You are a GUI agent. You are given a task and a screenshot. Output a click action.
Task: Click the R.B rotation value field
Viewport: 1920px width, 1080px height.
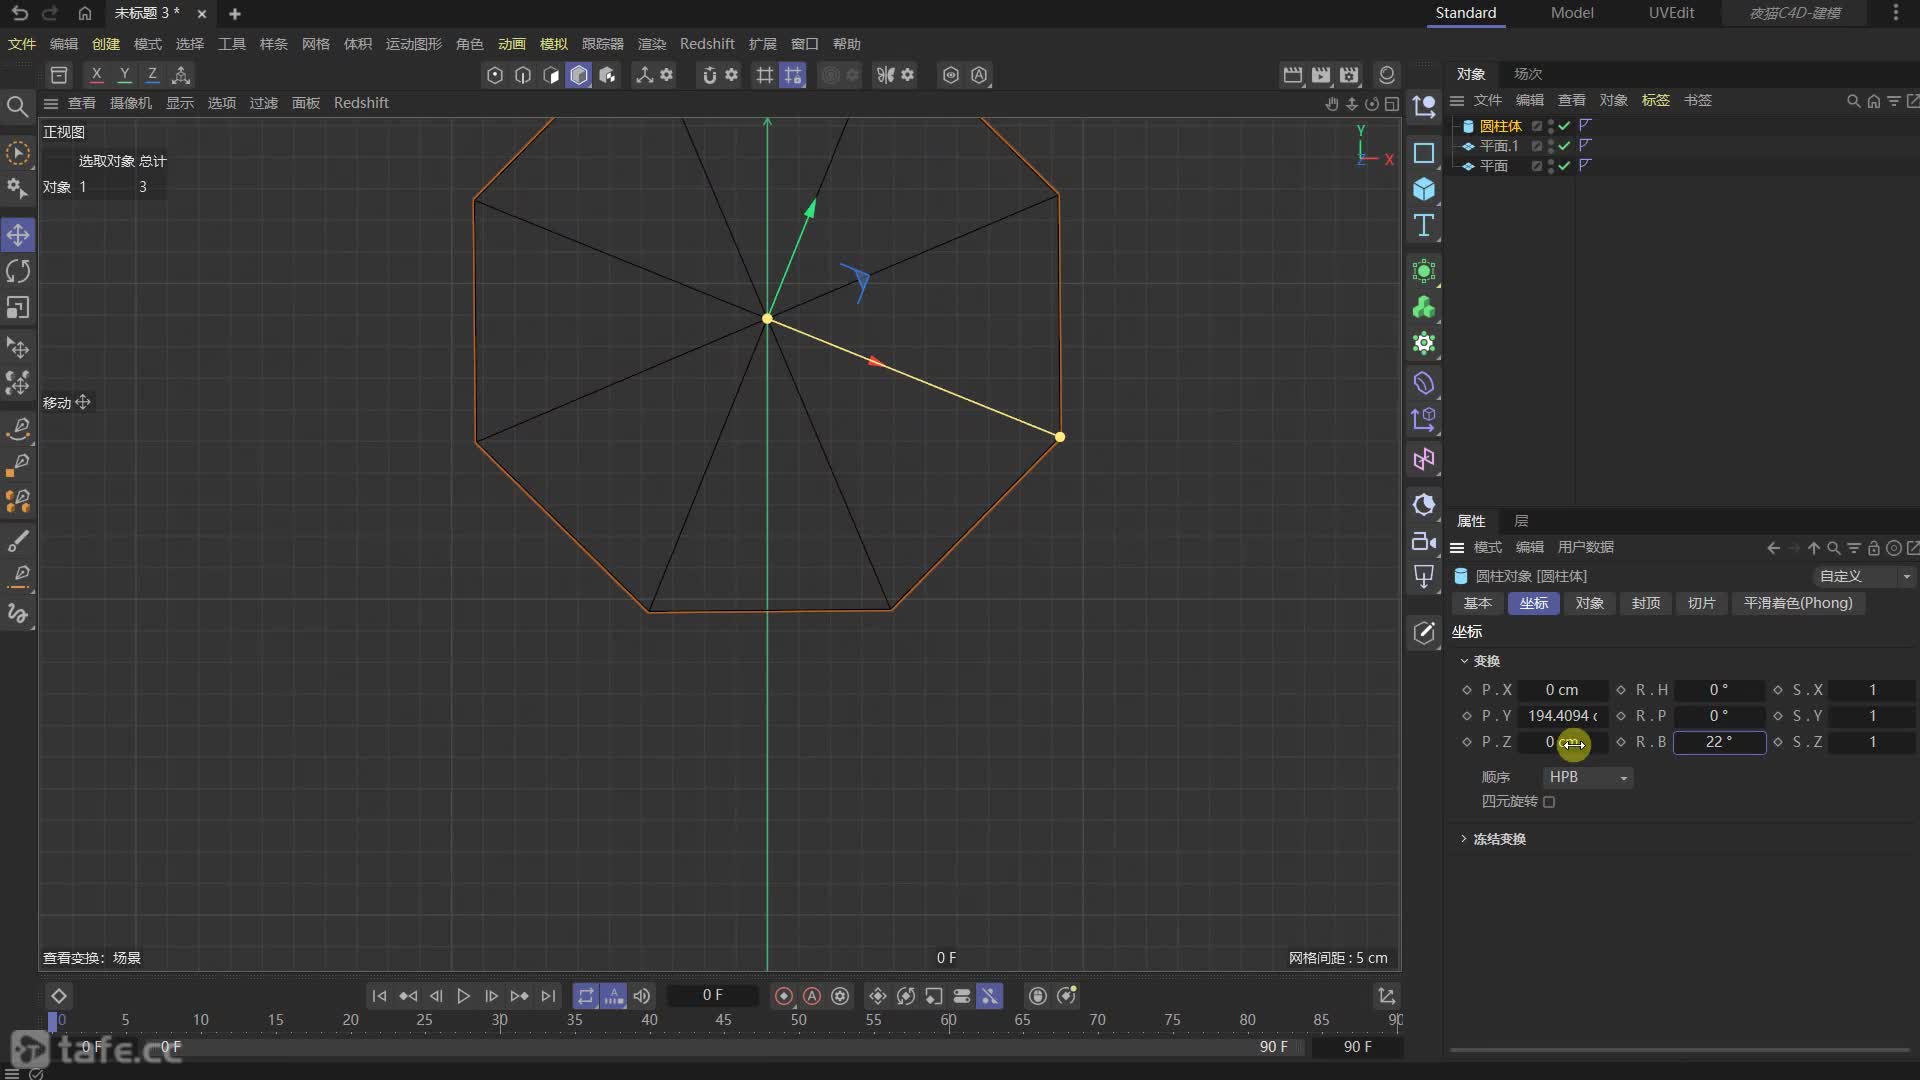coord(1720,742)
